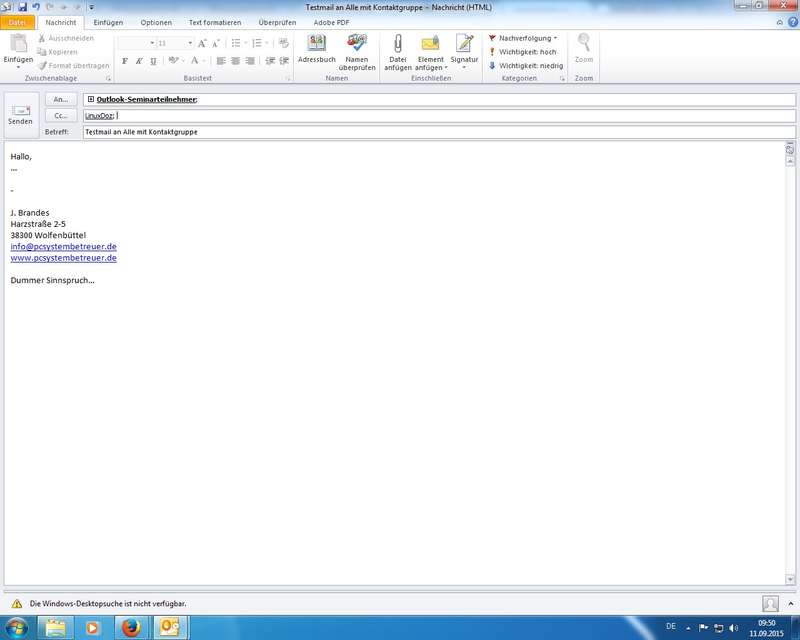Open the Kategorien dialog launcher
The image size is (800, 640).
[x=562, y=79]
